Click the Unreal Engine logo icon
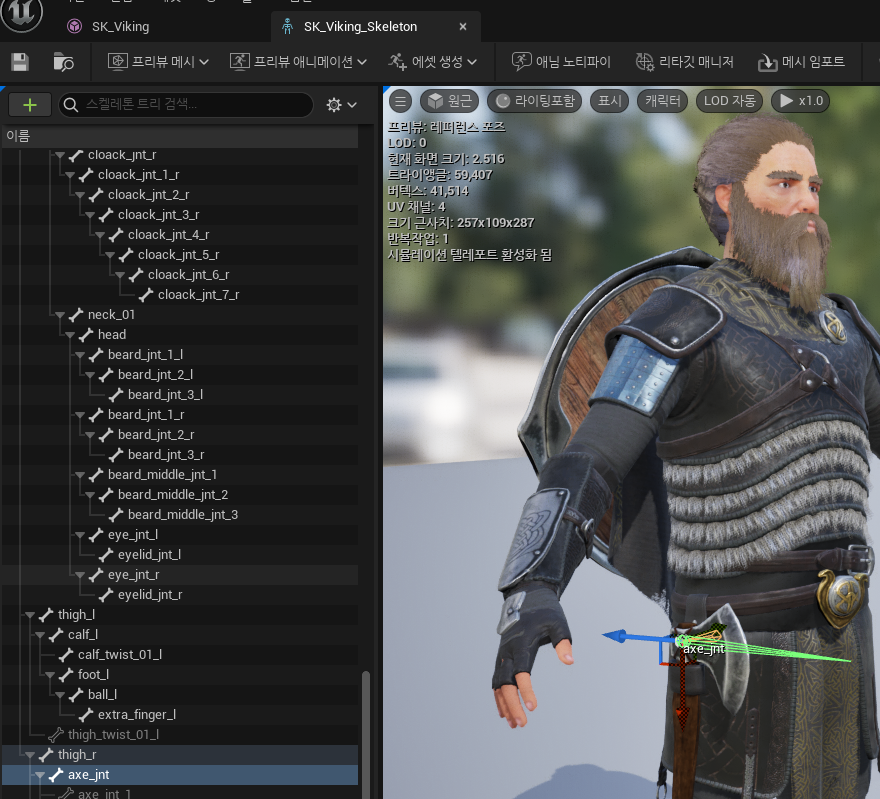The height and width of the screenshot is (799, 880). [x=21, y=13]
